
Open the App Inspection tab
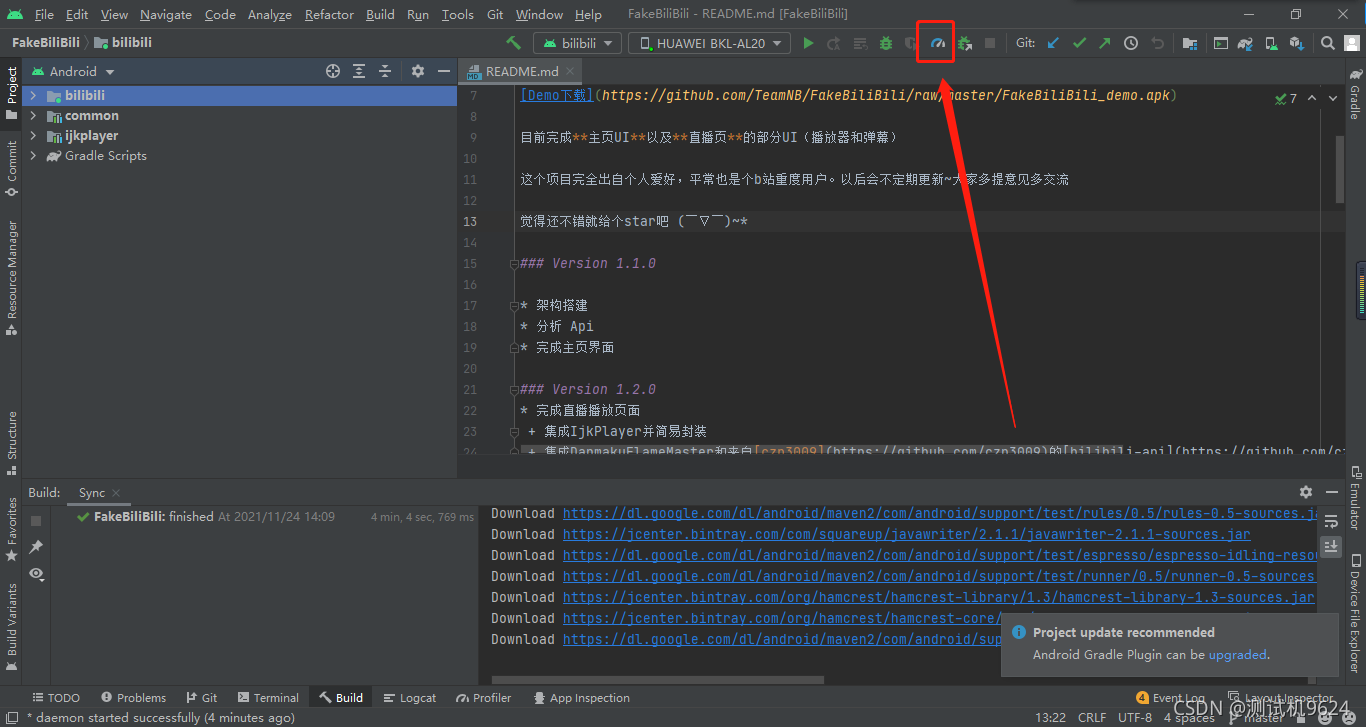[581, 698]
